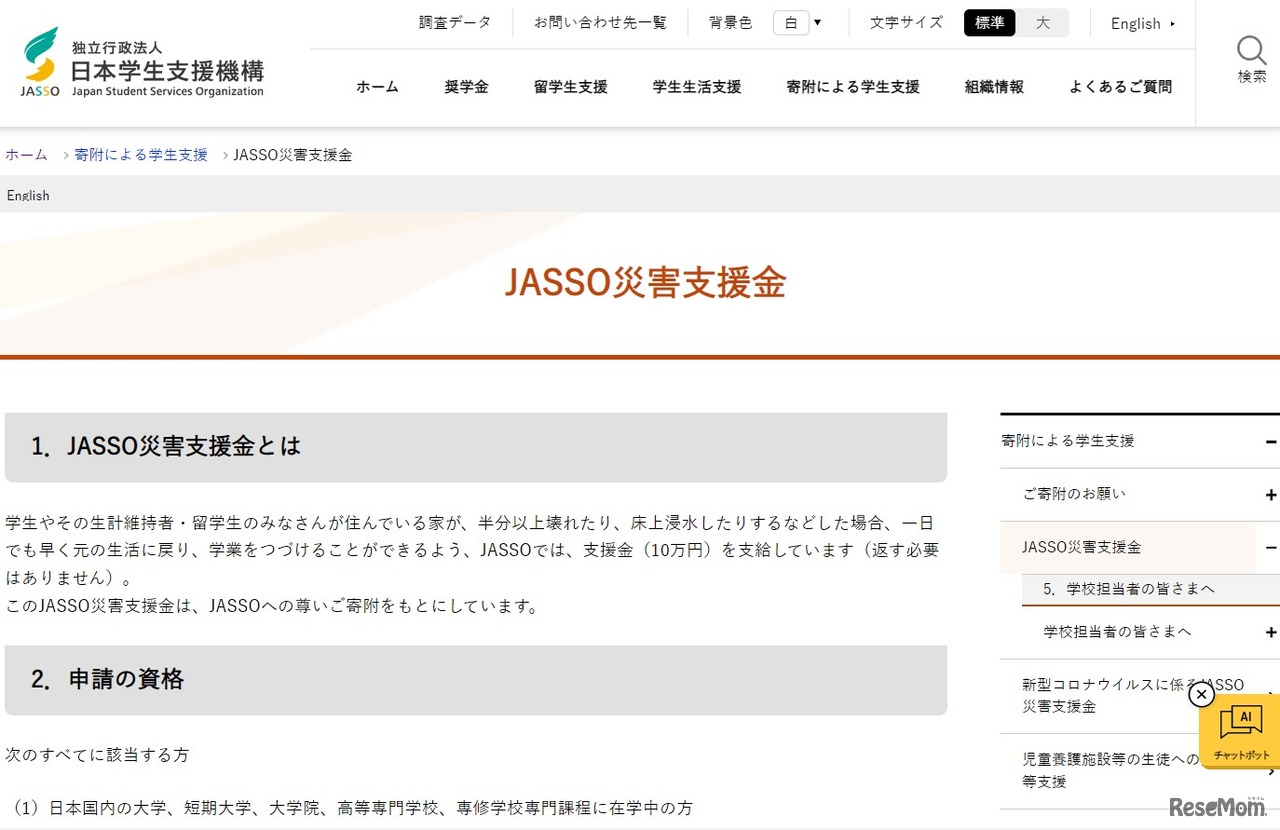
Task: Switch text size to 大
Action: pos(1043,22)
